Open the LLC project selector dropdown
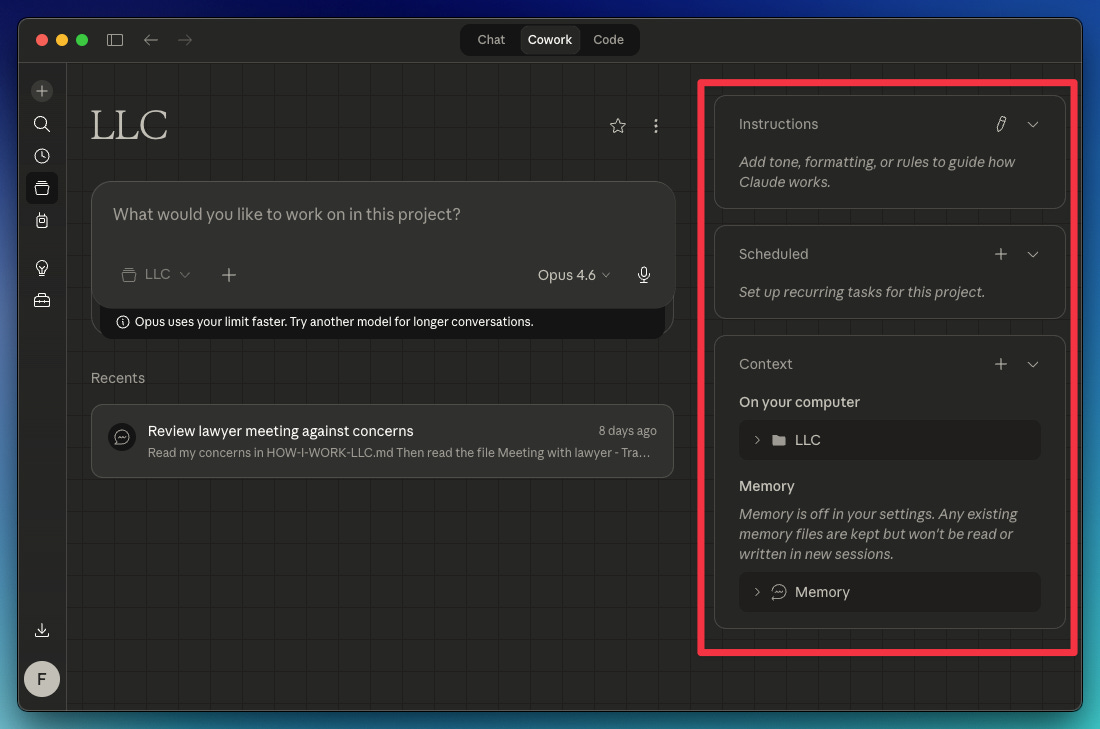 156,274
